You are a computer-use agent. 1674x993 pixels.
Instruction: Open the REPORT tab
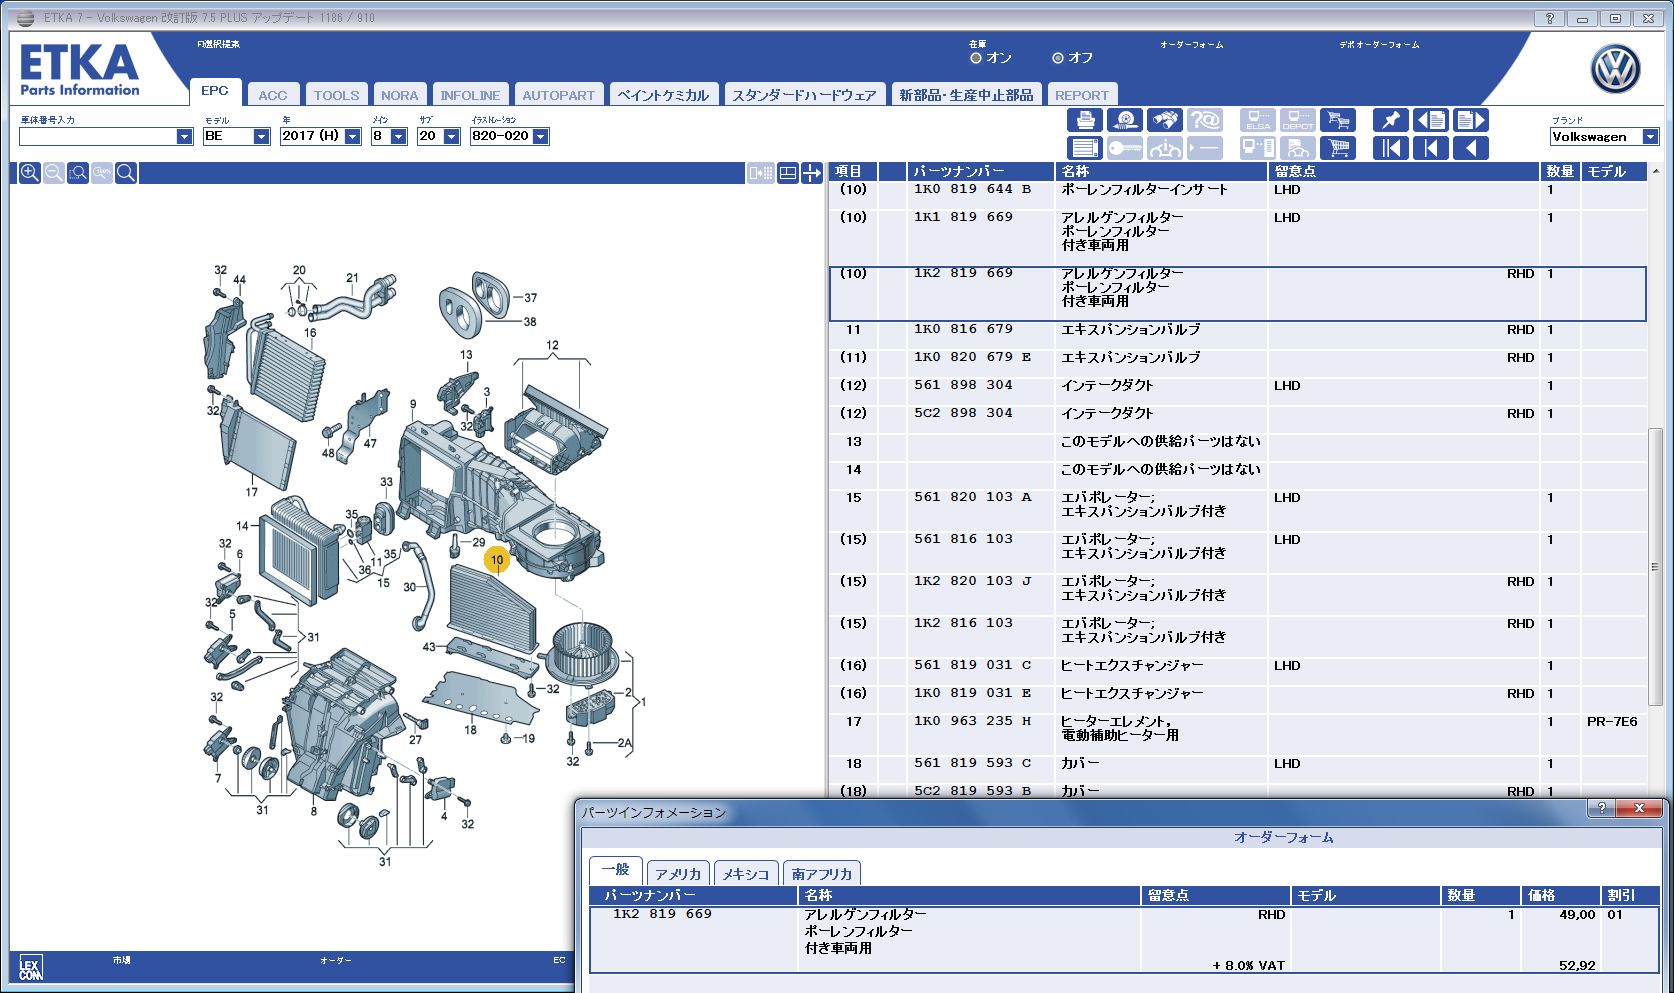(1082, 95)
